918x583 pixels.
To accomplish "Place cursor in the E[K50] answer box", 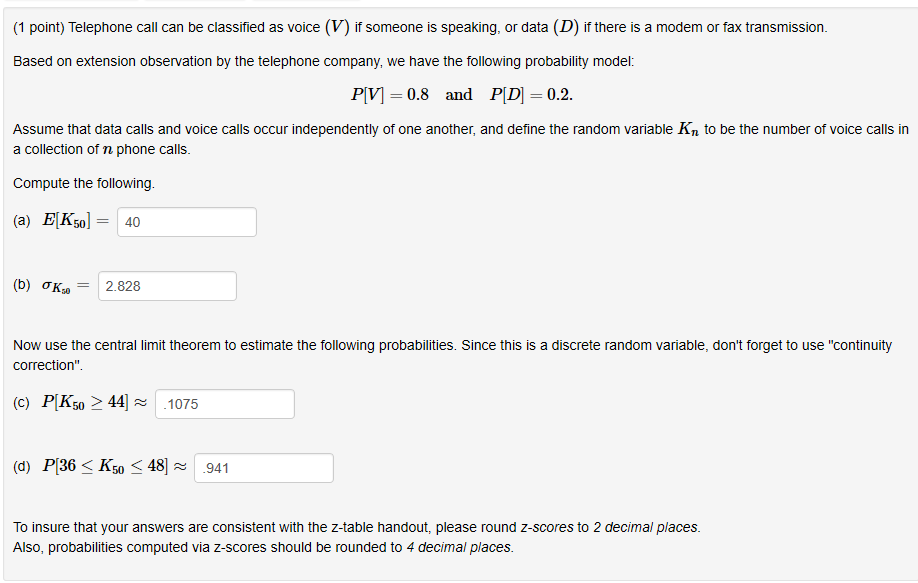I will [186, 221].
